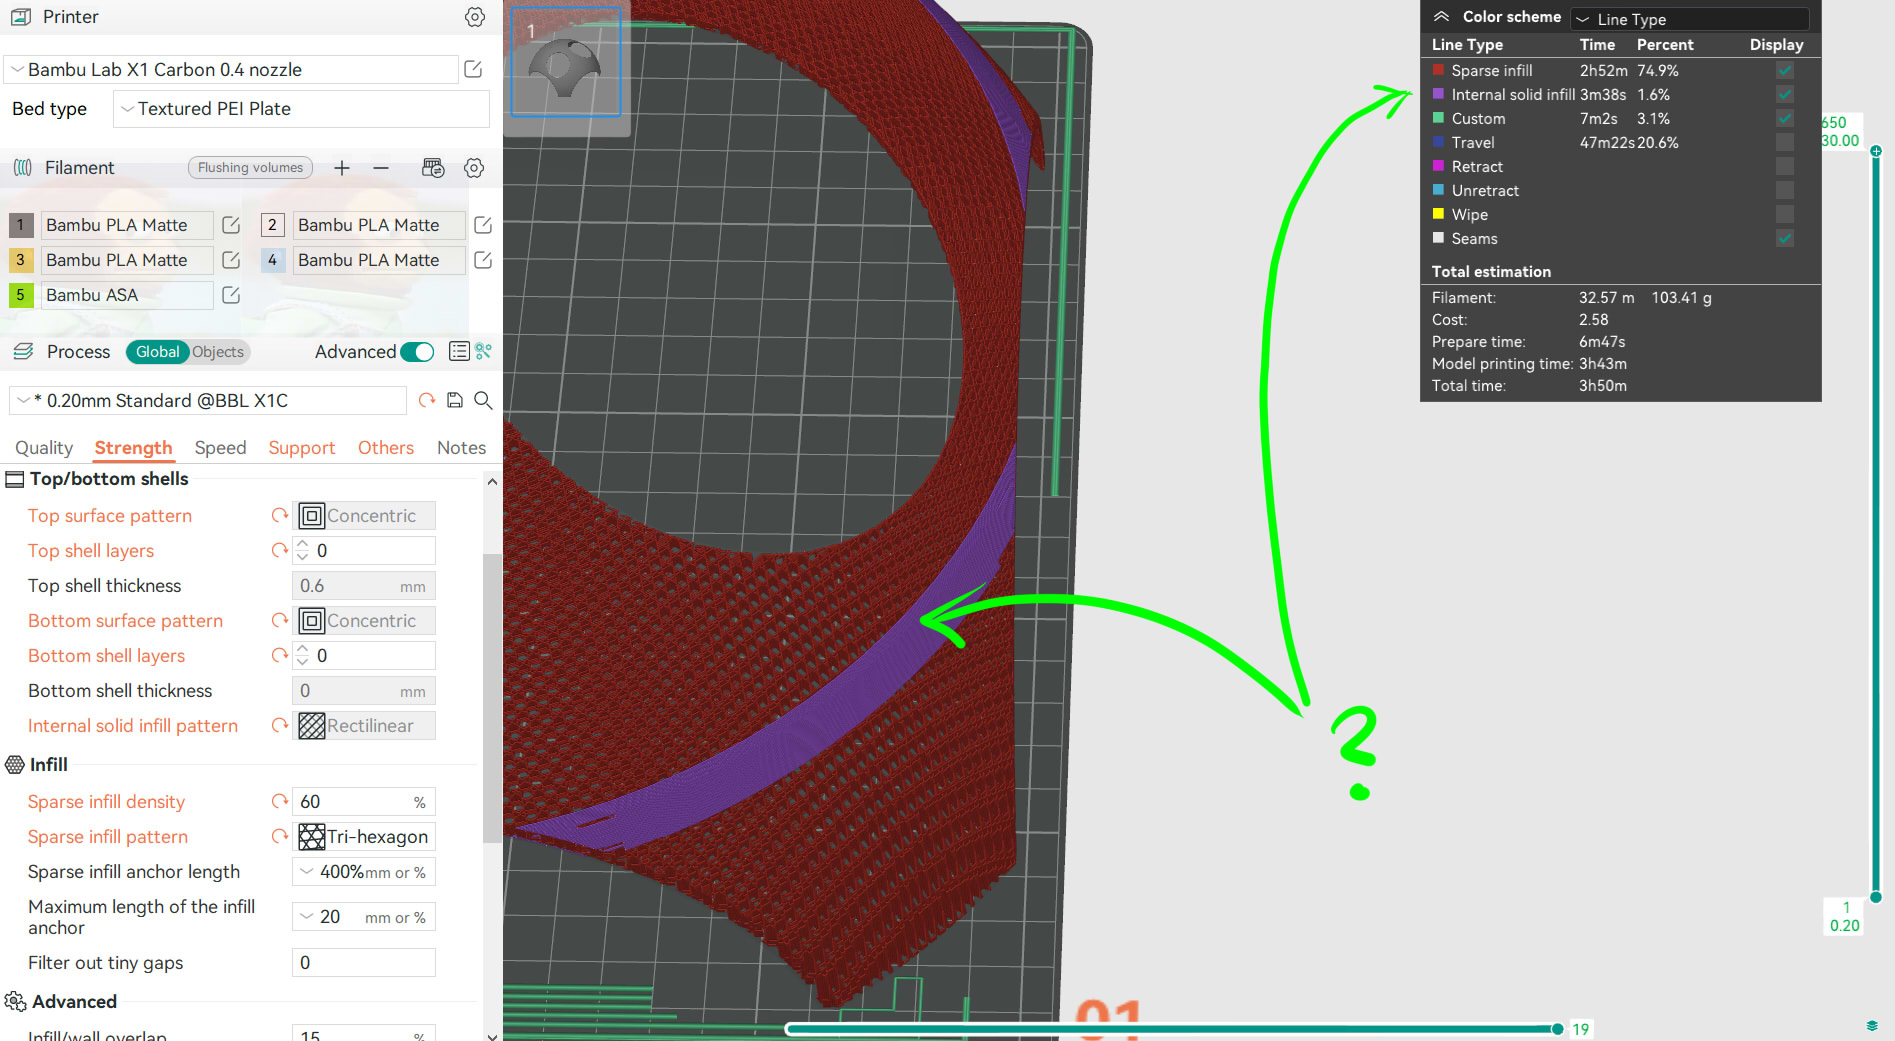This screenshot has width=1895, height=1041.
Task: Open compare presets icon beside Advanced
Action: click(x=484, y=351)
